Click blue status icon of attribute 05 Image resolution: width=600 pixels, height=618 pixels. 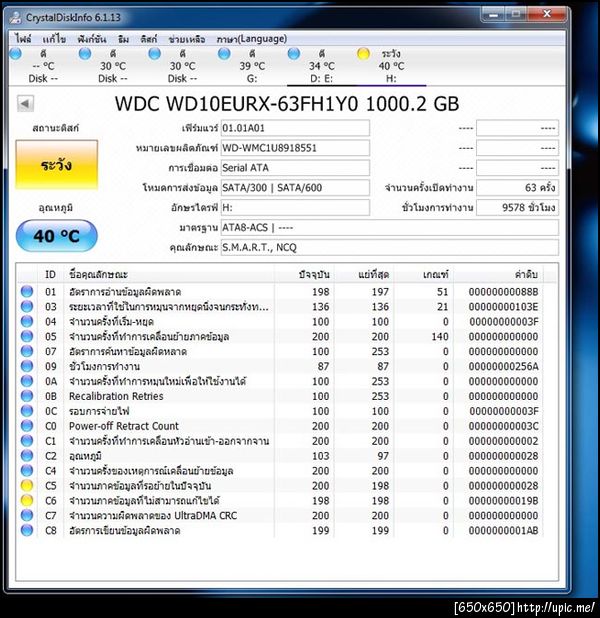(x=27, y=337)
